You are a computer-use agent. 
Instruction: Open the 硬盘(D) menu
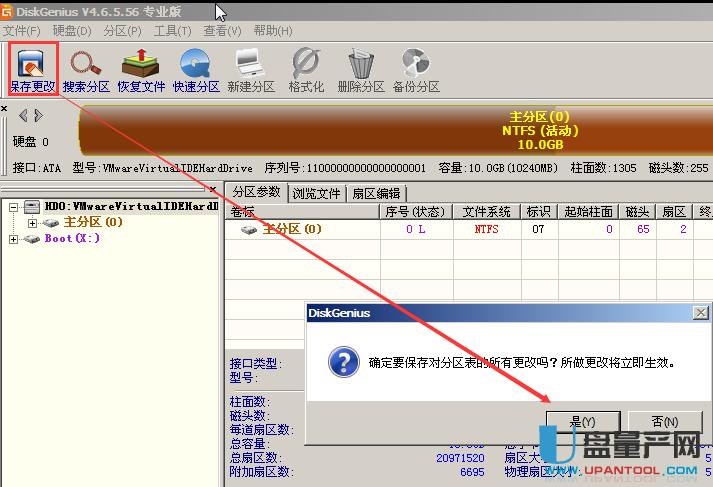72,31
